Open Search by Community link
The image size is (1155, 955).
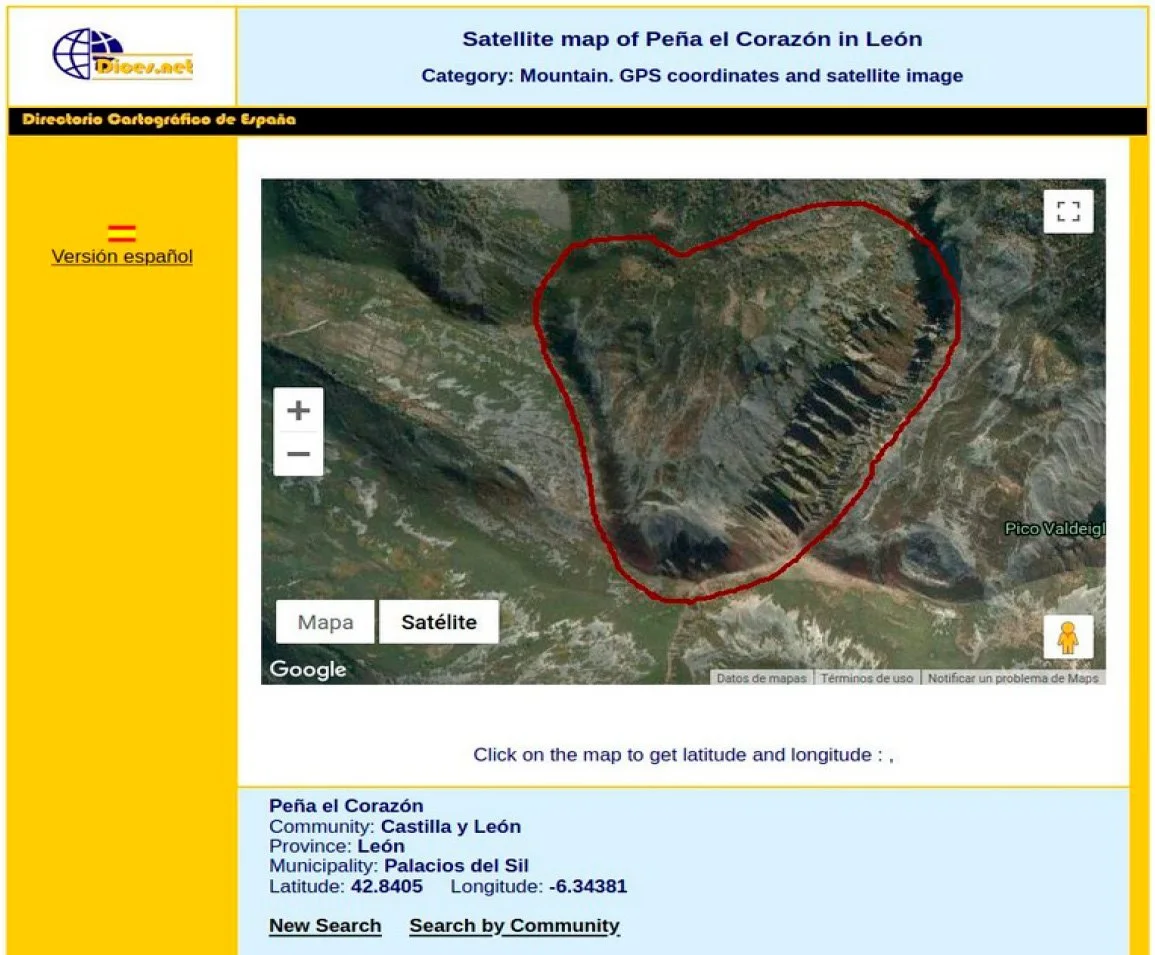tap(514, 926)
